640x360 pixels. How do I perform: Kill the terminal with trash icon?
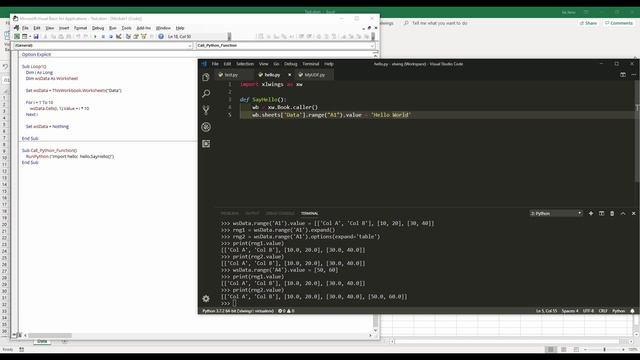[x=612, y=213]
